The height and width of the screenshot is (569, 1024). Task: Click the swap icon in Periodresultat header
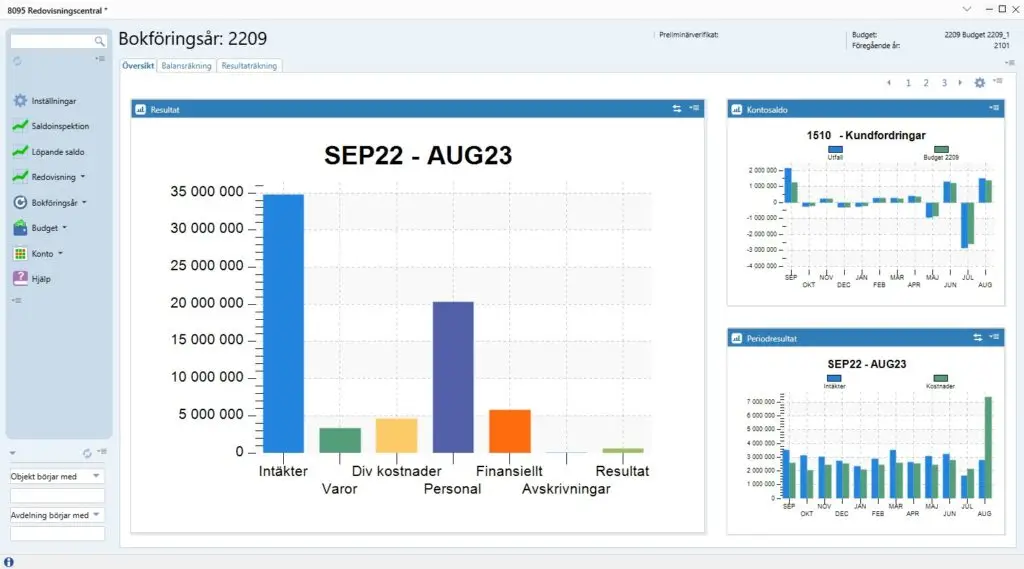[978, 338]
